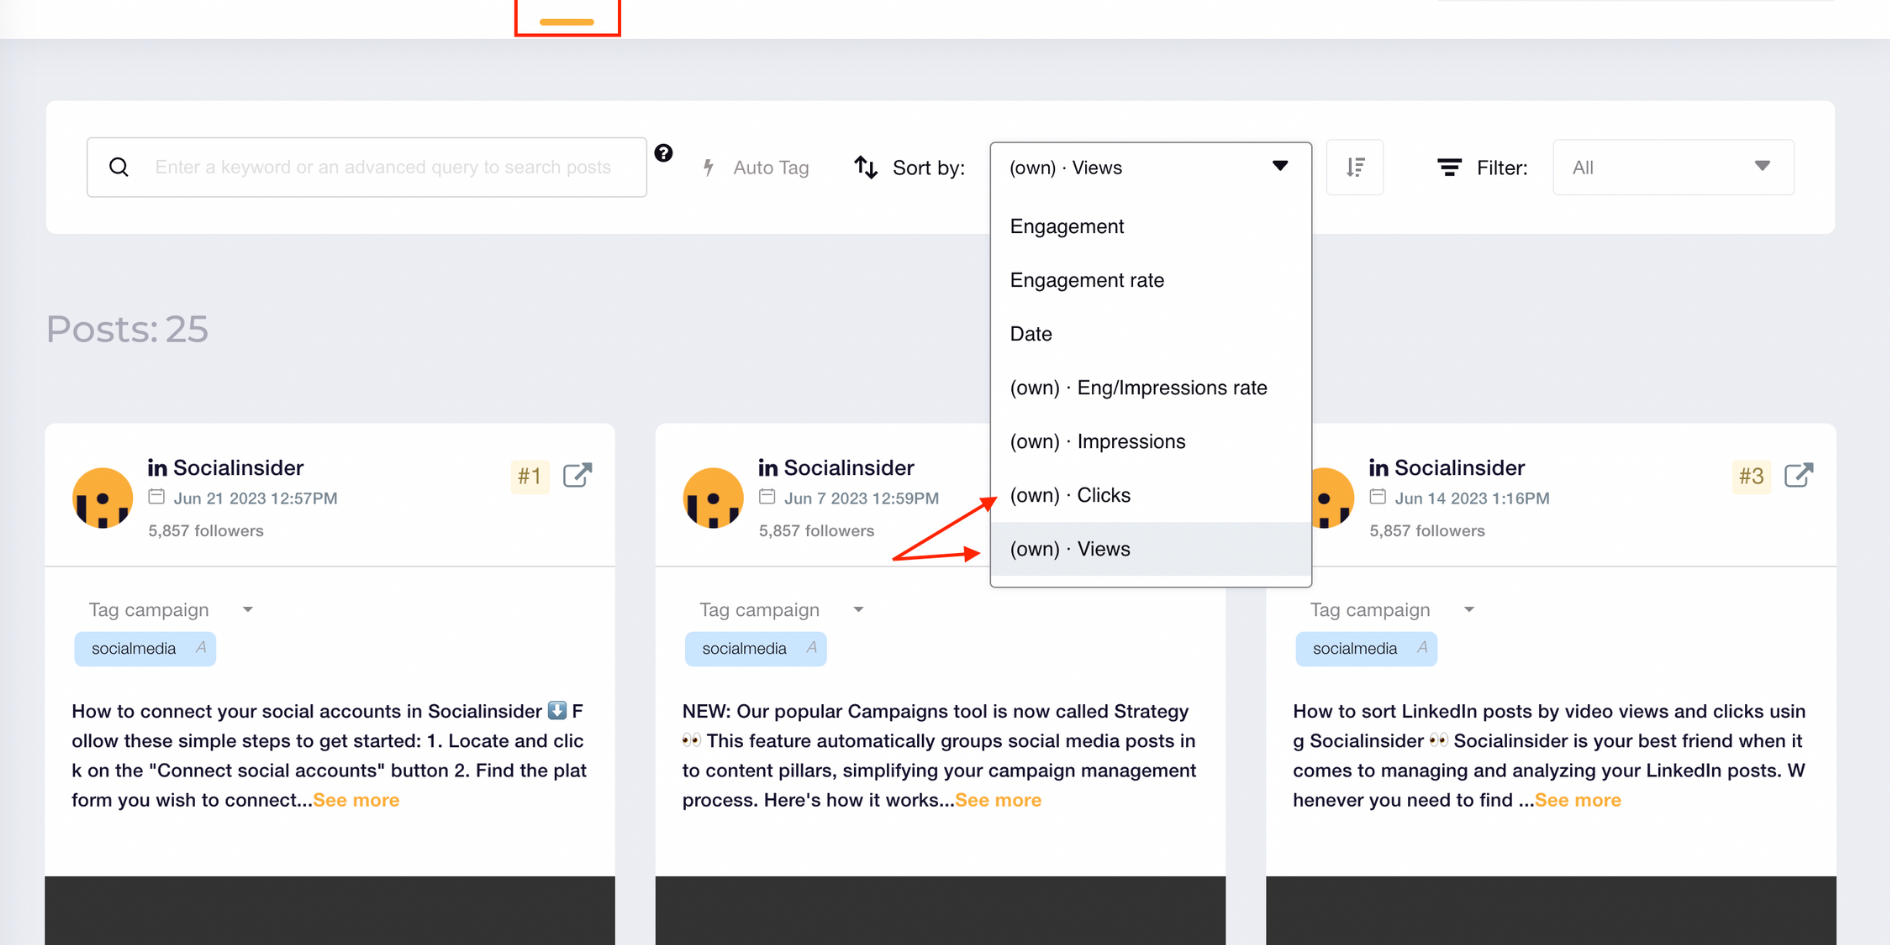Click the #1 rank badge
Image resolution: width=1890 pixels, height=945 pixels.
coord(530,477)
